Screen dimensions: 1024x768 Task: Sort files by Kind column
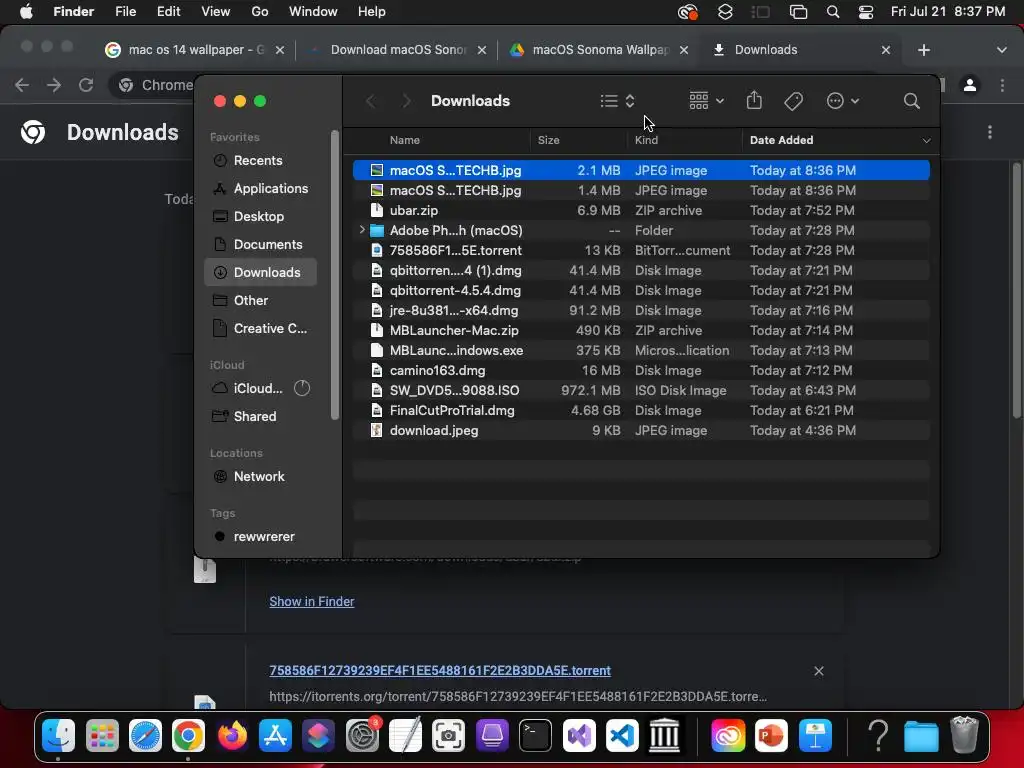[x=647, y=140]
